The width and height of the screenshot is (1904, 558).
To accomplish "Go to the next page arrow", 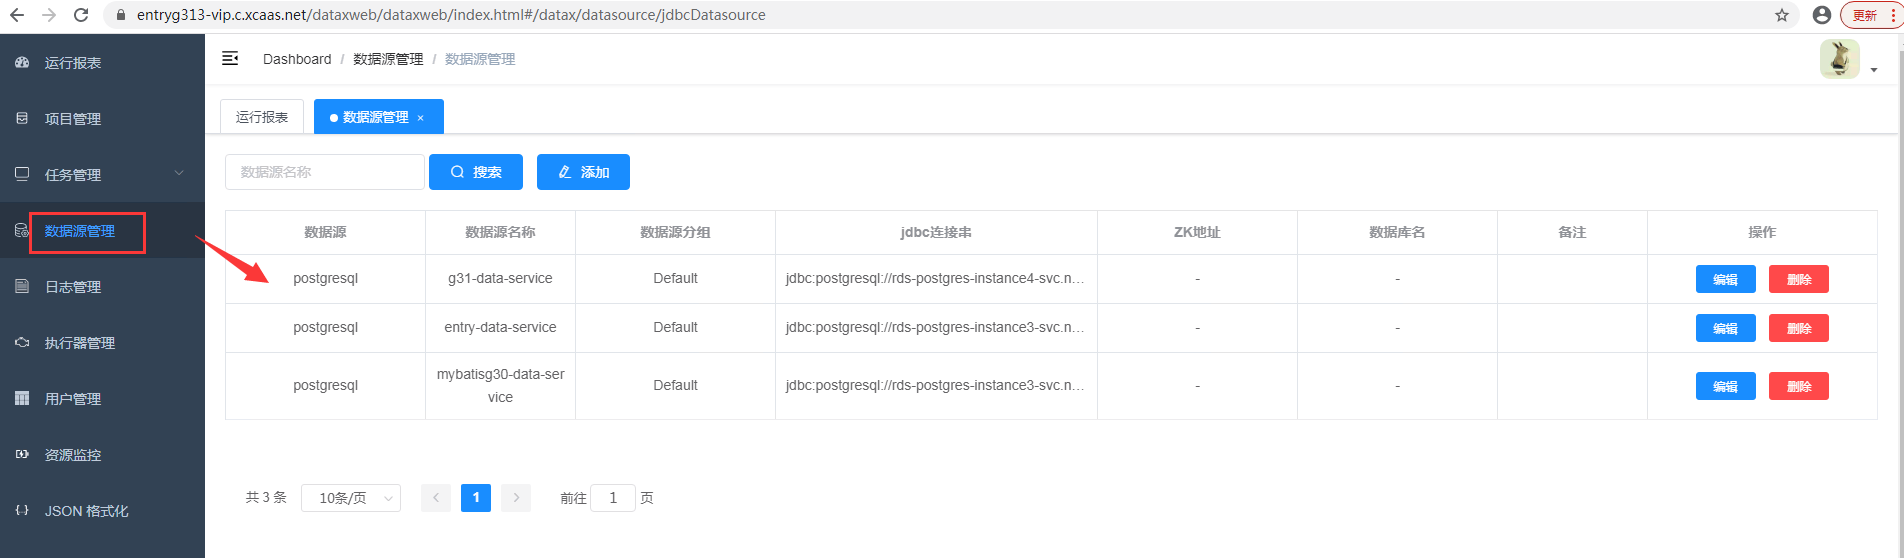I will coord(516,498).
